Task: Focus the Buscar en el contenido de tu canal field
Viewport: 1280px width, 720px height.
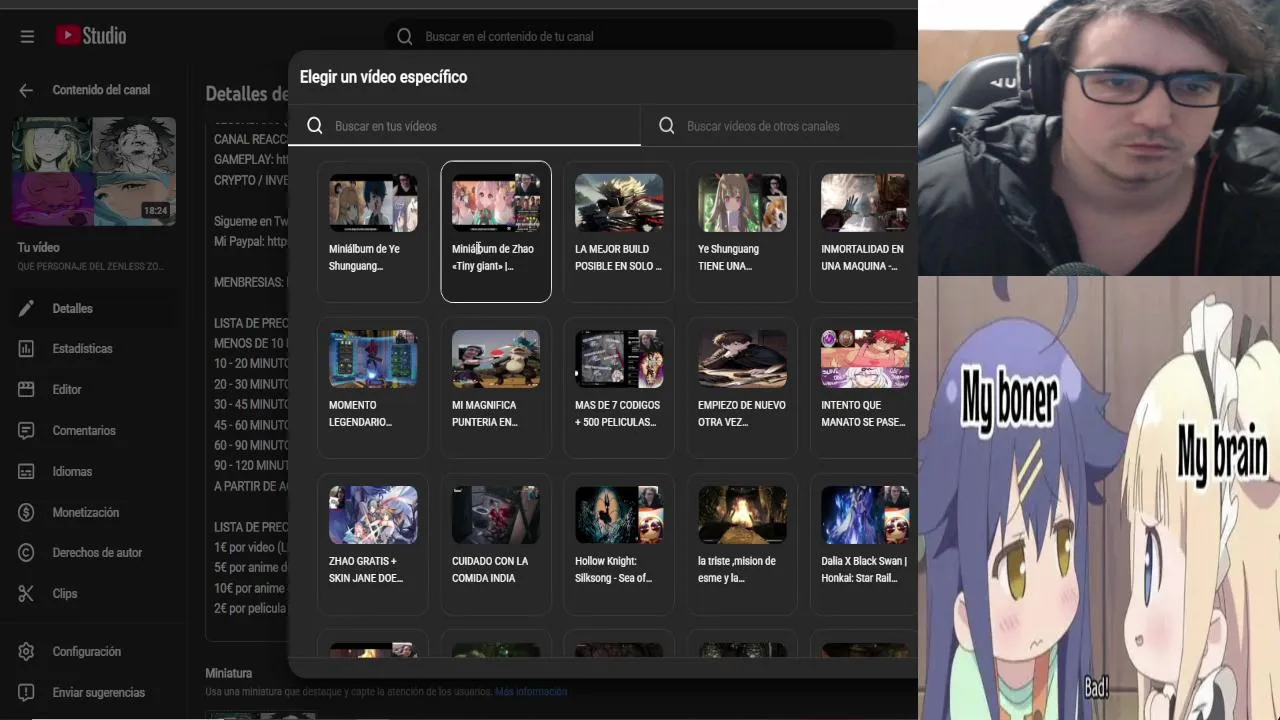Action: point(640,36)
